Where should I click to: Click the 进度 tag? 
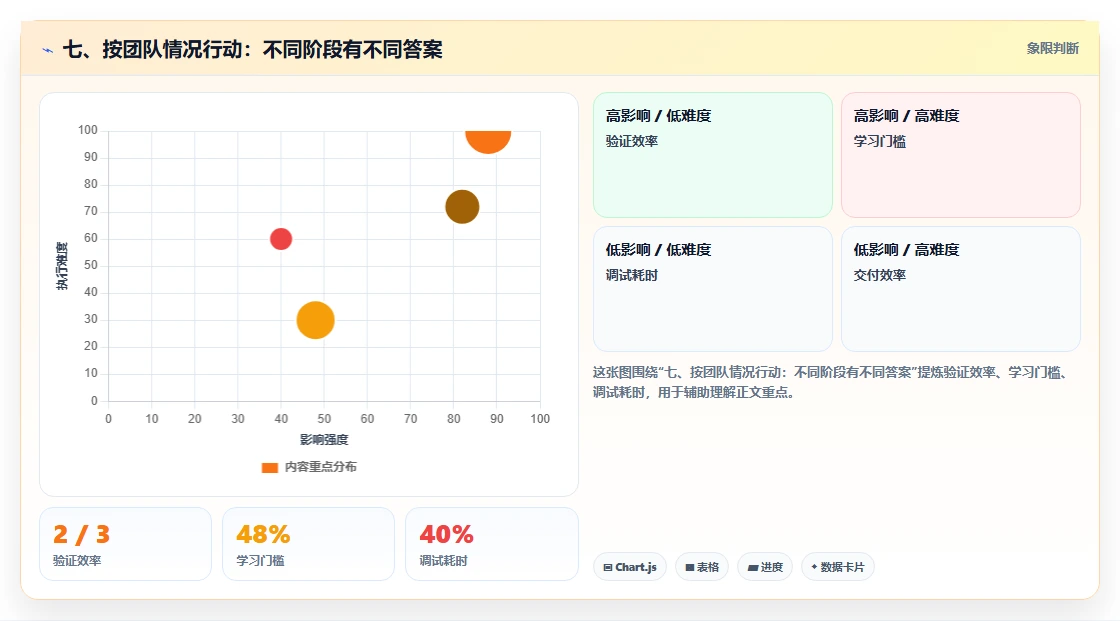pos(765,567)
